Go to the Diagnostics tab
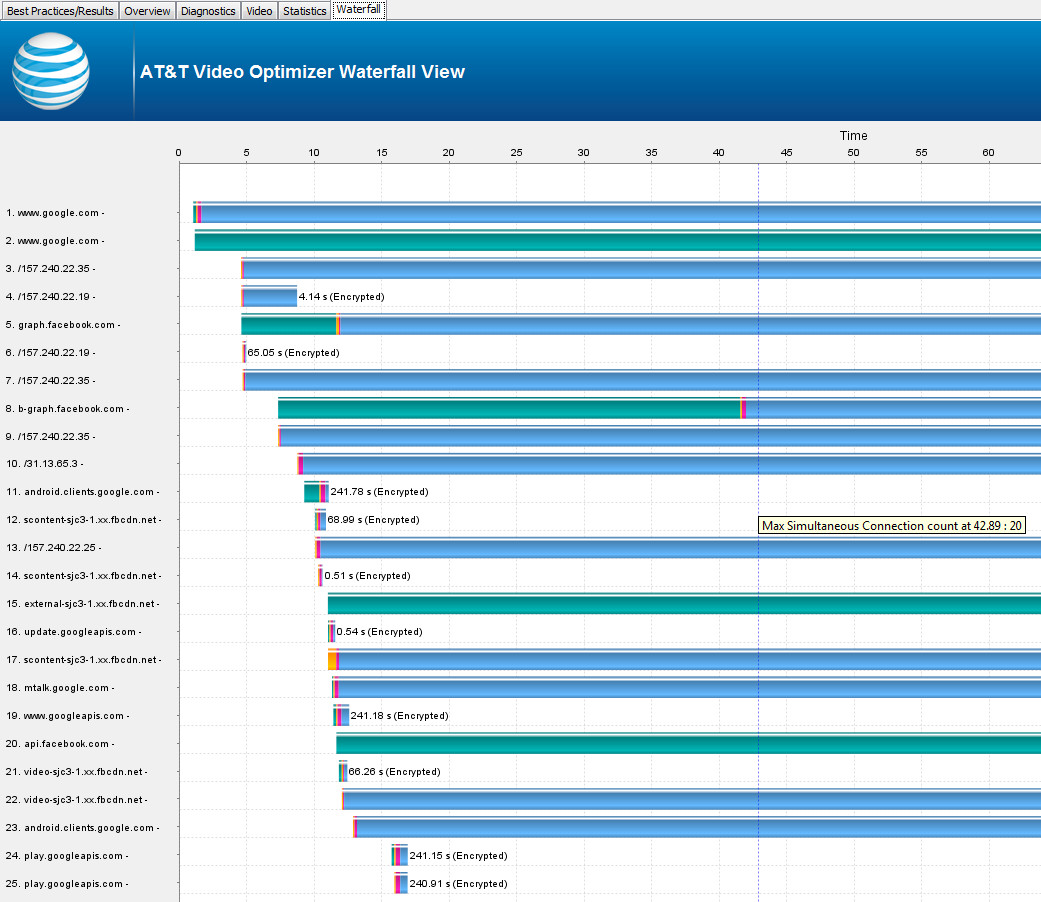 pos(208,11)
